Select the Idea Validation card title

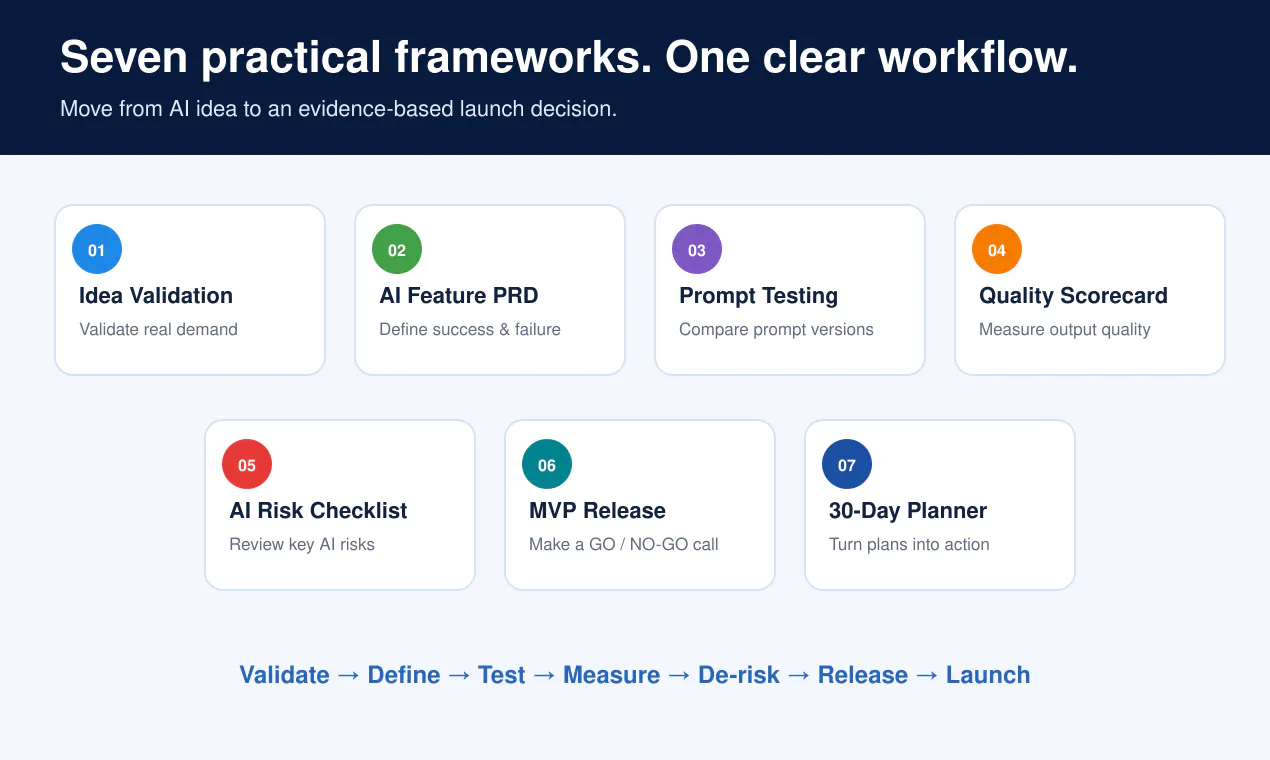156,296
